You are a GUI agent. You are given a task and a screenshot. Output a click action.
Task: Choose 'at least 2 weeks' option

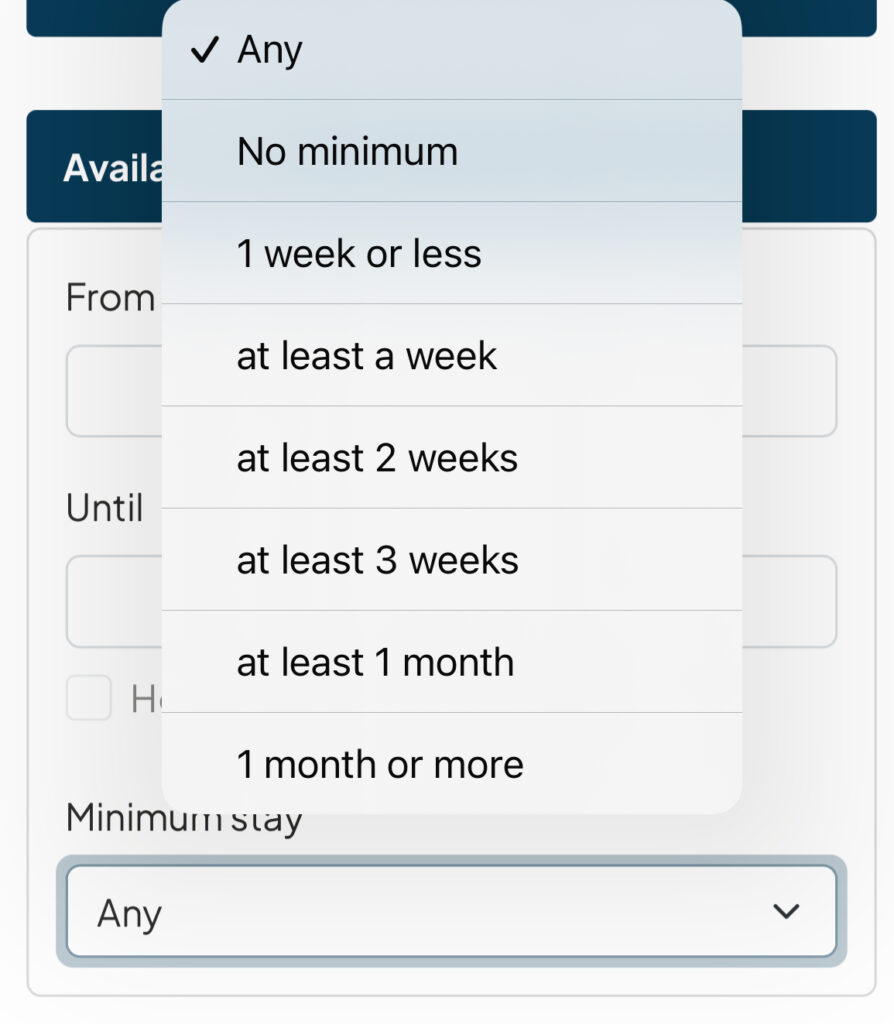(x=377, y=458)
